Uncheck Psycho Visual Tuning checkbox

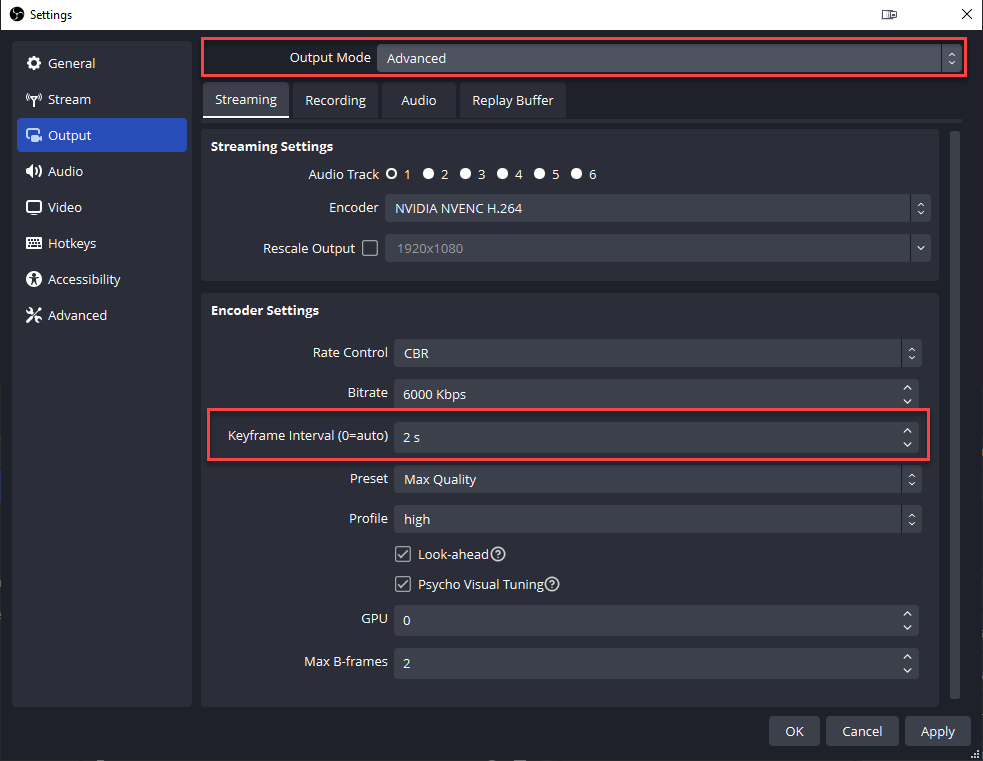[402, 584]
